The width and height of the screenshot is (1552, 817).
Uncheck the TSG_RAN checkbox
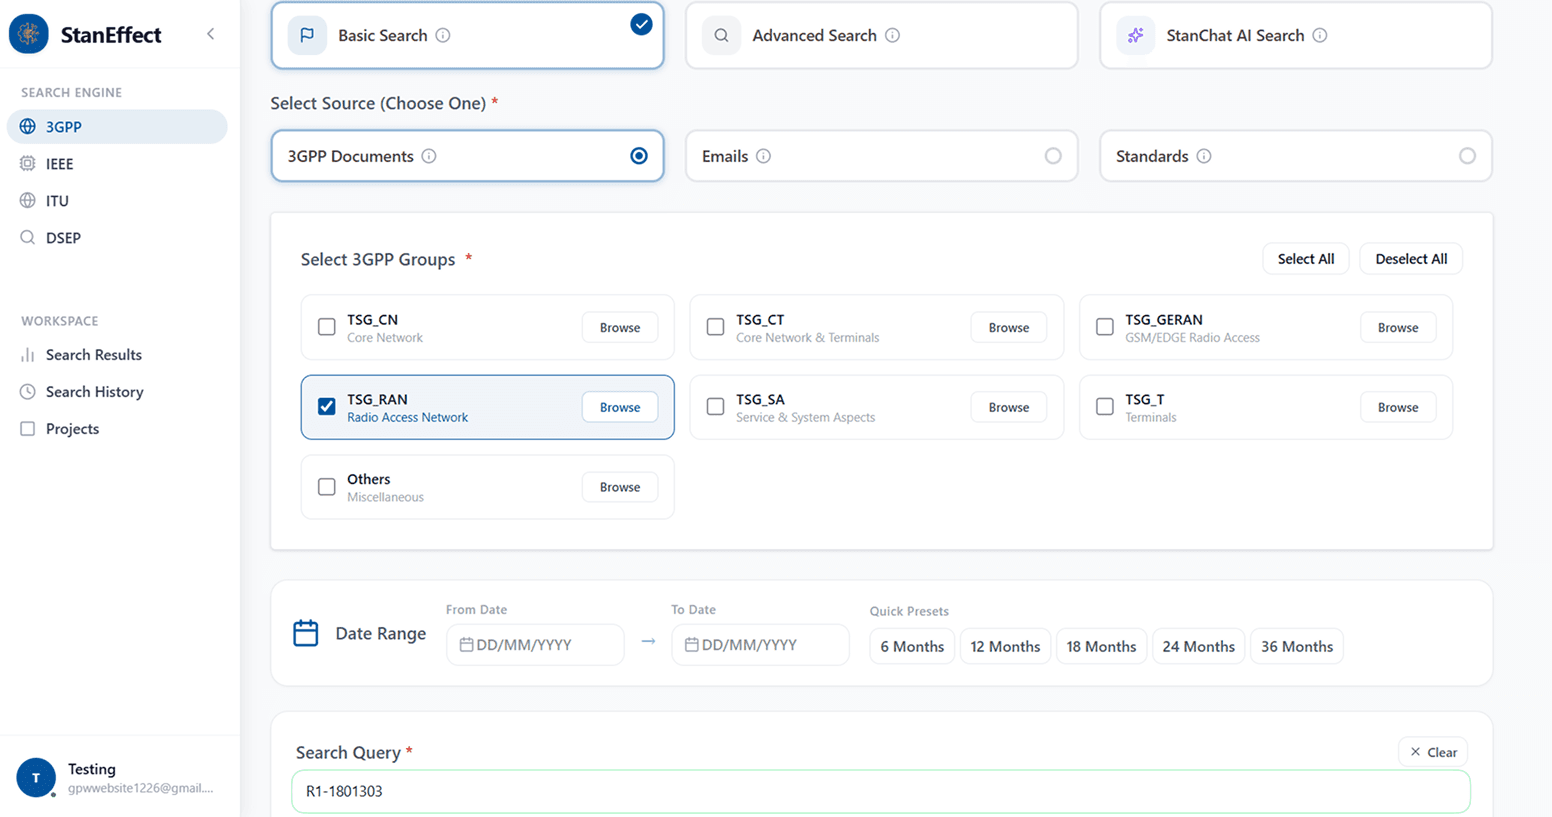[x=327, y=407]
